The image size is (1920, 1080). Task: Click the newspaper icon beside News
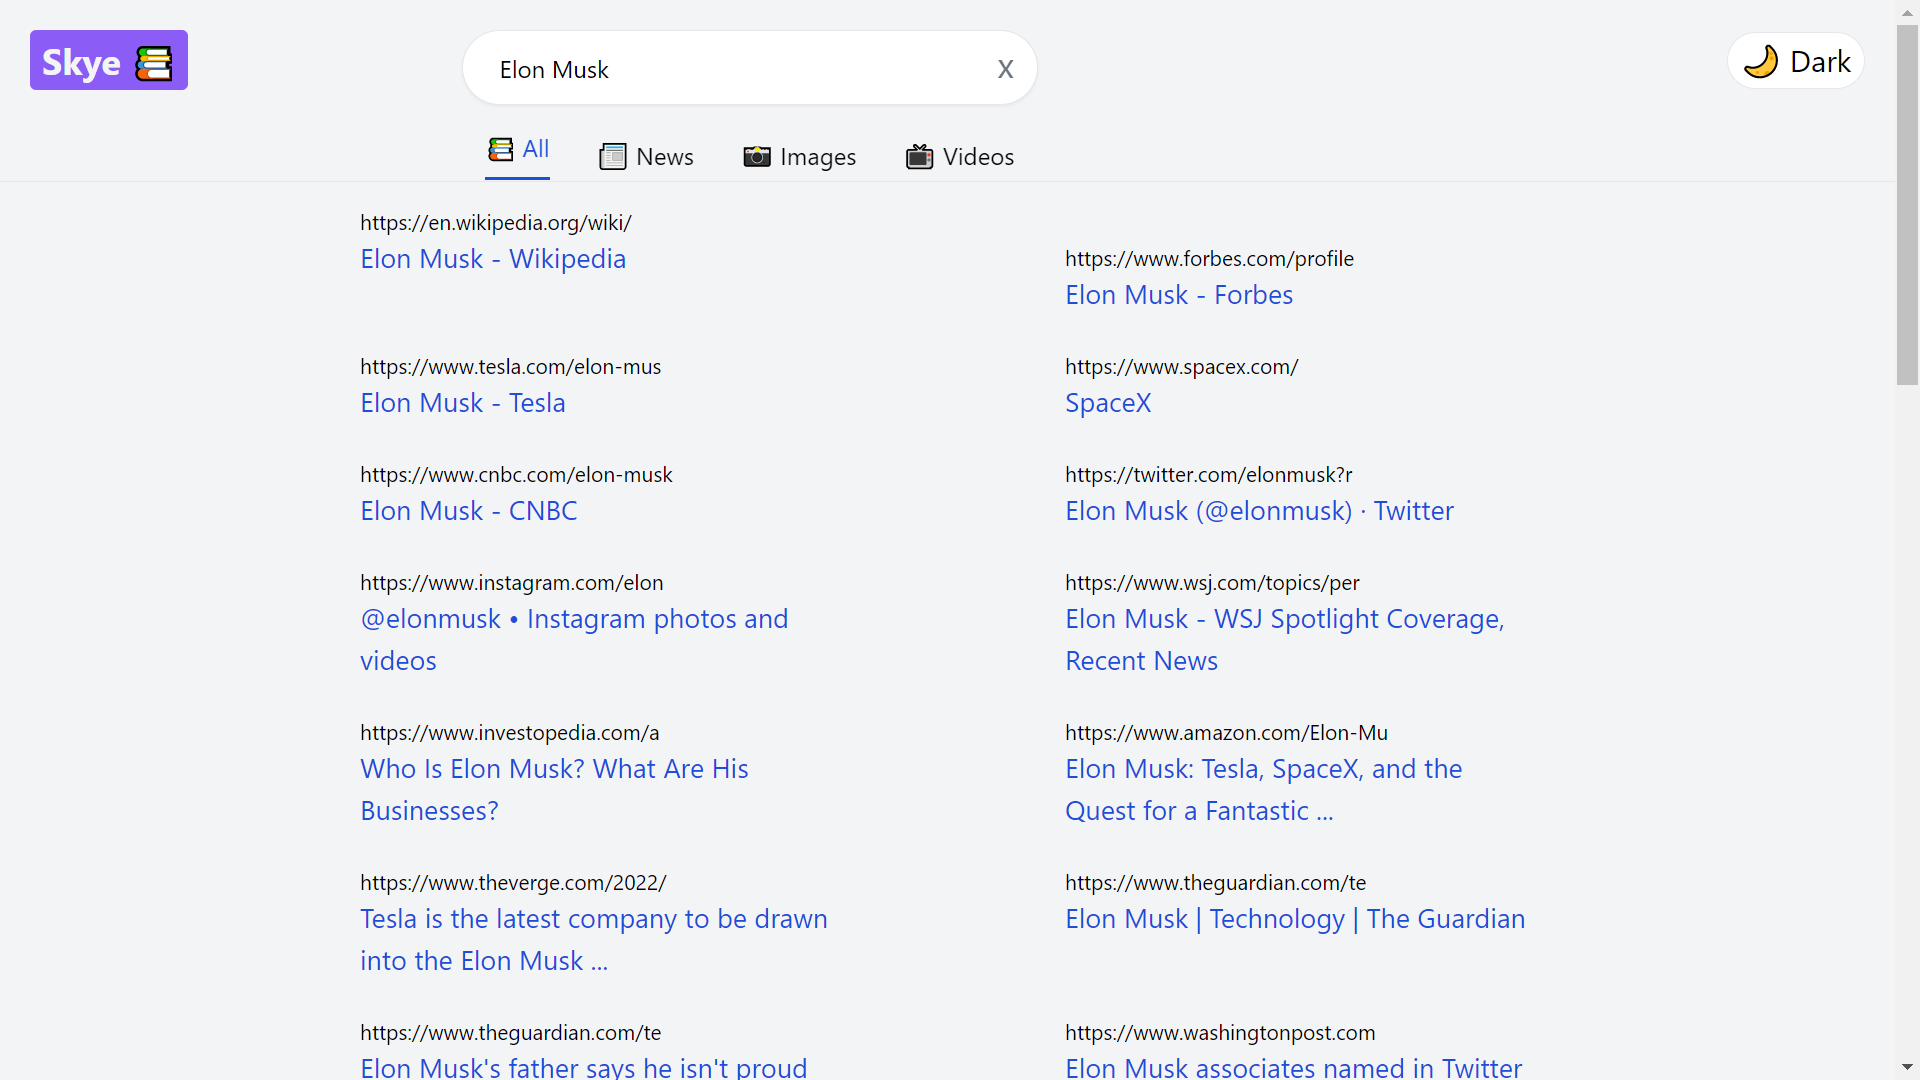pyautogui.click(x=613, y=157)
